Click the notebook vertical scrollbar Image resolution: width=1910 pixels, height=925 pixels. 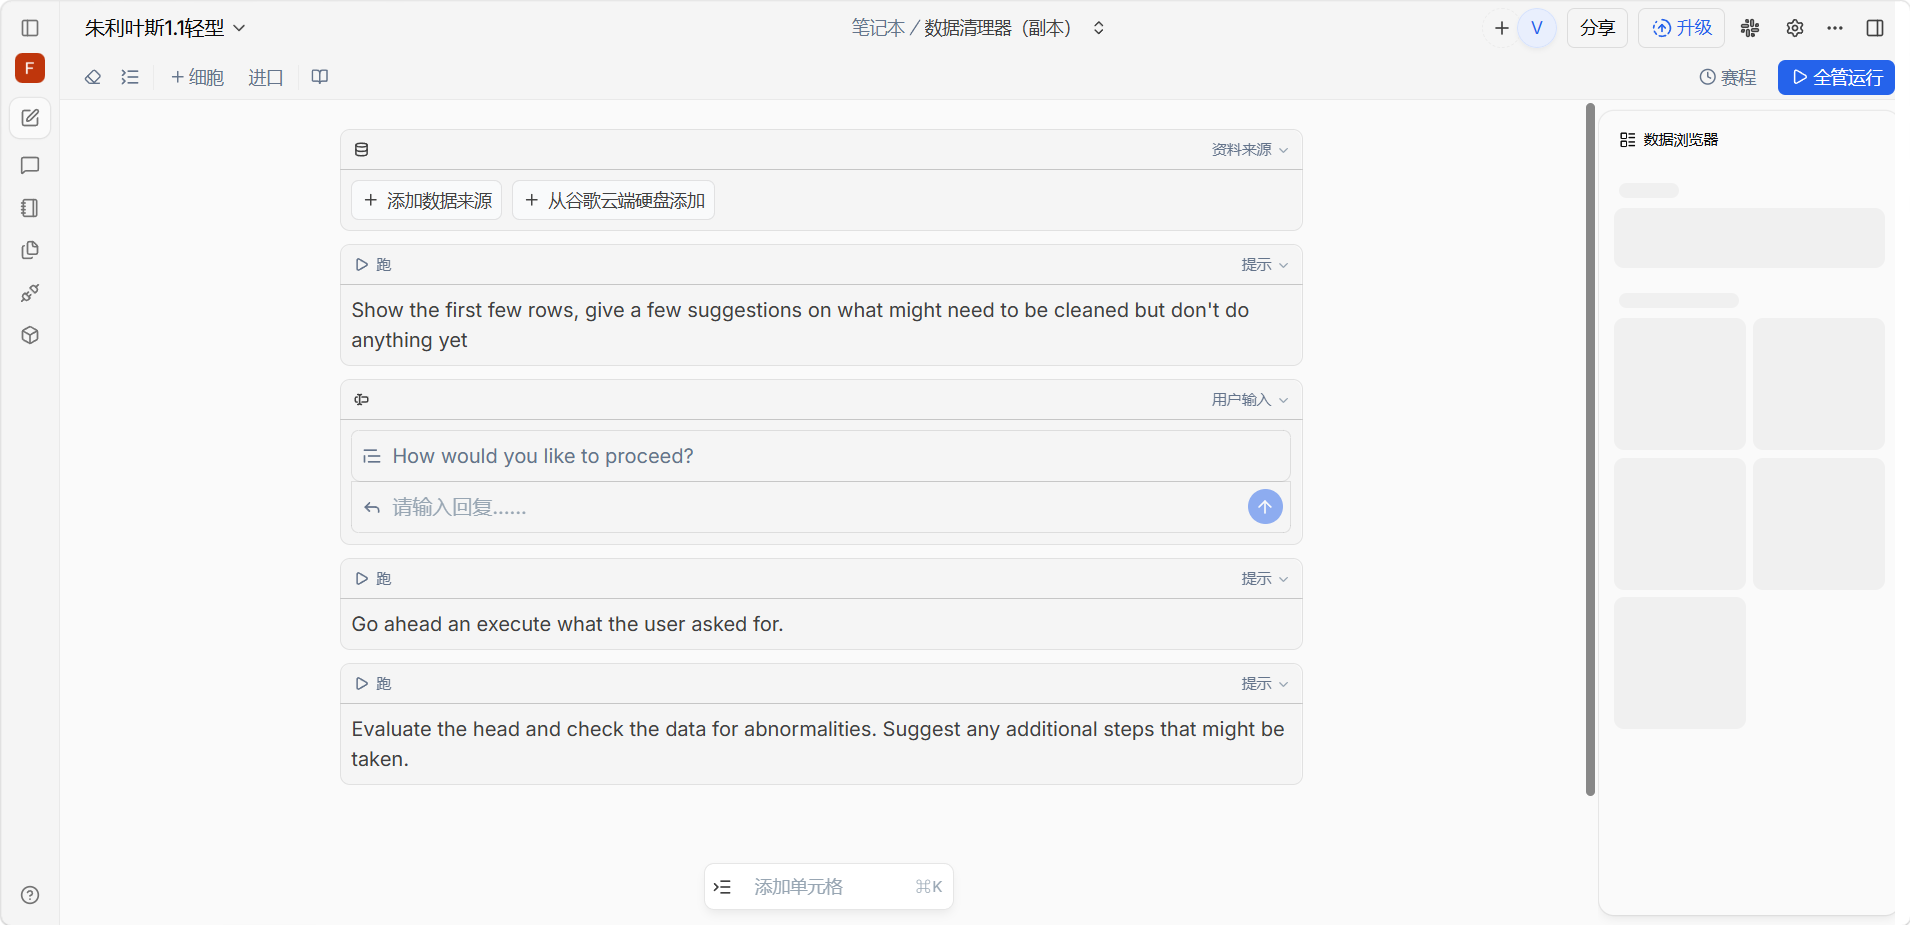pyautogui.click(x=1590, y=449)
